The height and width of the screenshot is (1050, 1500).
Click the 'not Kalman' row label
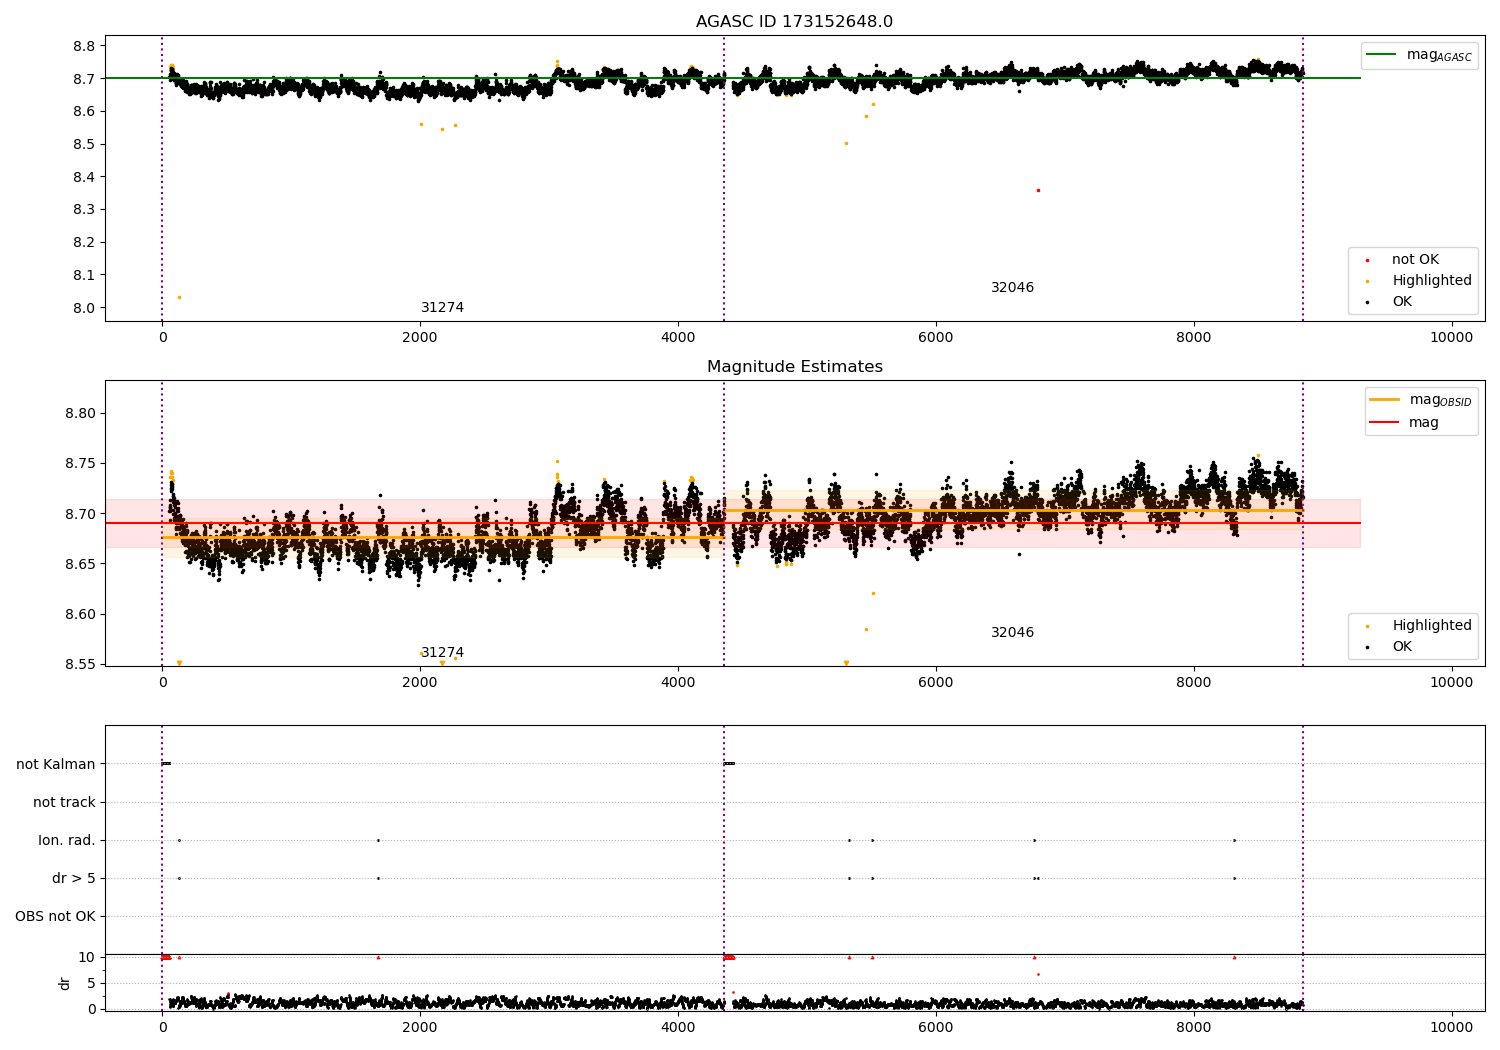point(56,765)
